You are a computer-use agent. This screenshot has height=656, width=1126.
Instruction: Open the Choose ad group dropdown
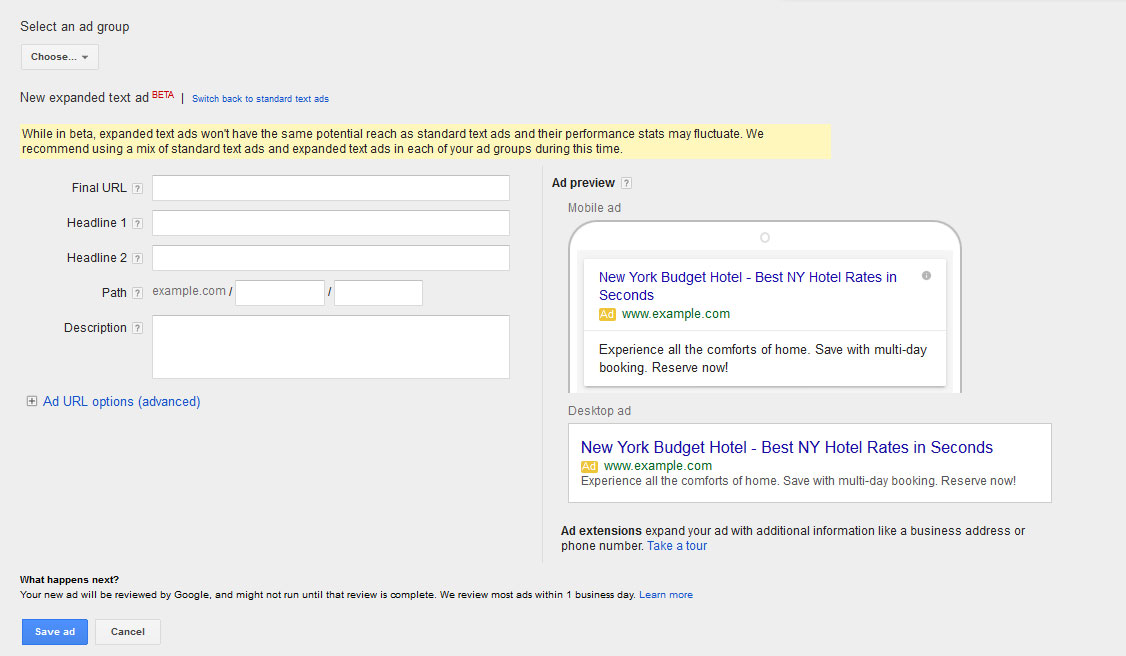(60, 57)
